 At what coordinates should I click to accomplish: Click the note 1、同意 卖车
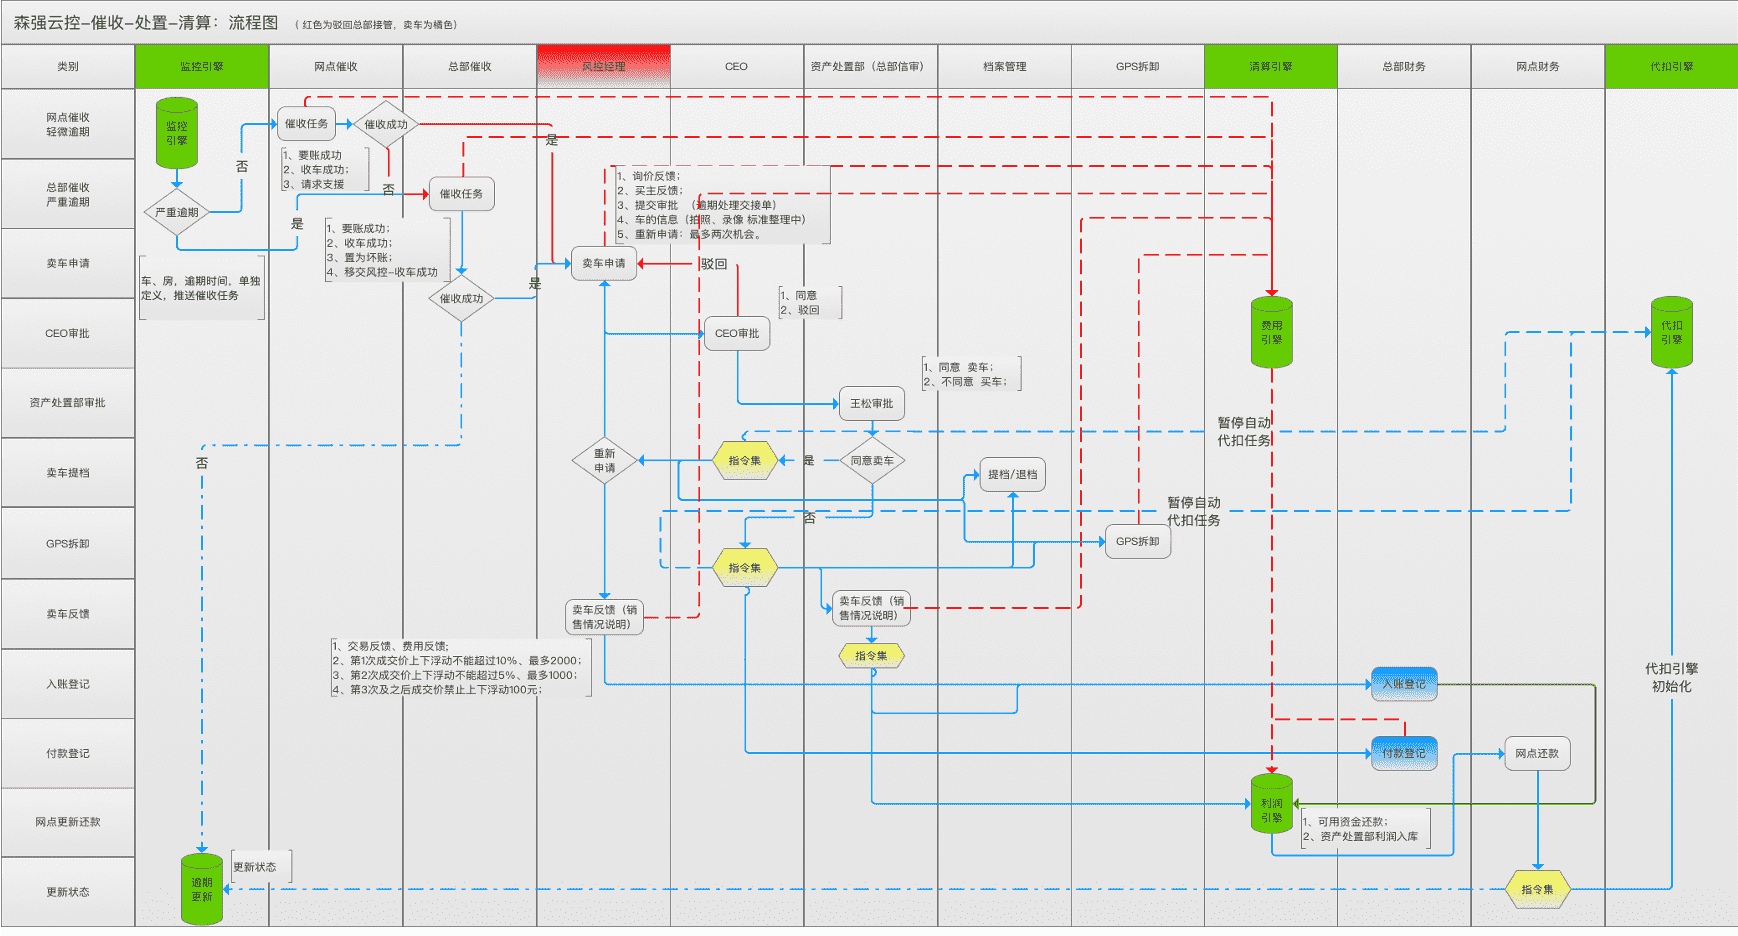pyautogui.click(x=971, y=374)
